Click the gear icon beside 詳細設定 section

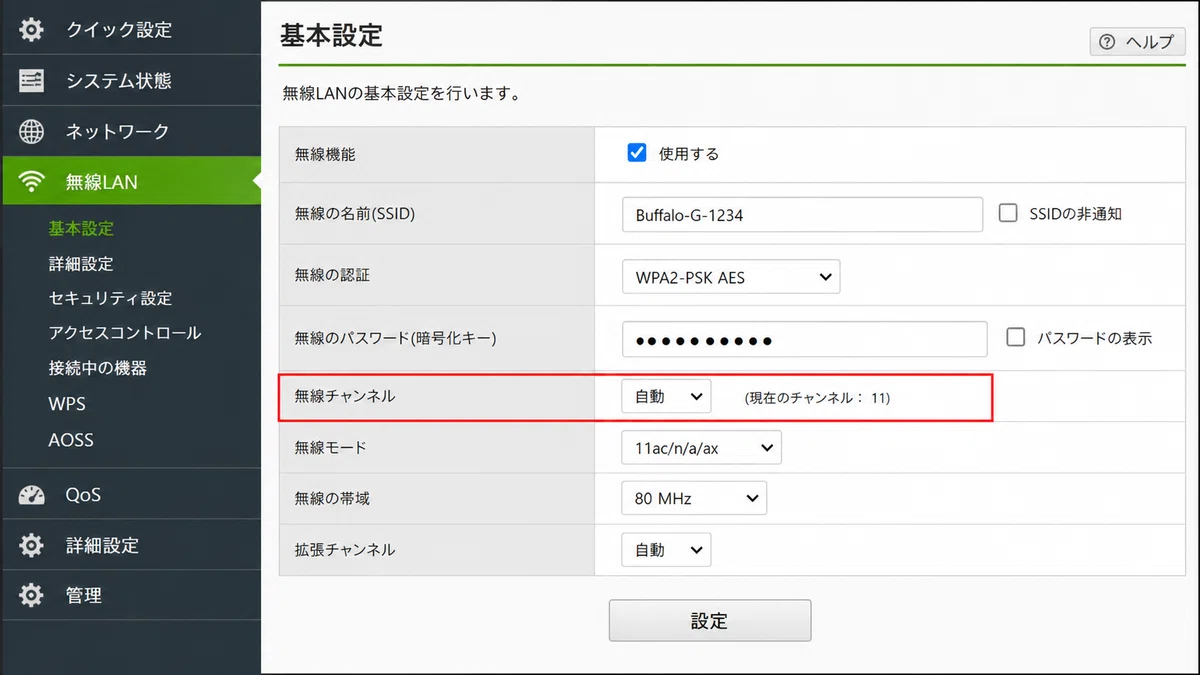pos(32,545)
